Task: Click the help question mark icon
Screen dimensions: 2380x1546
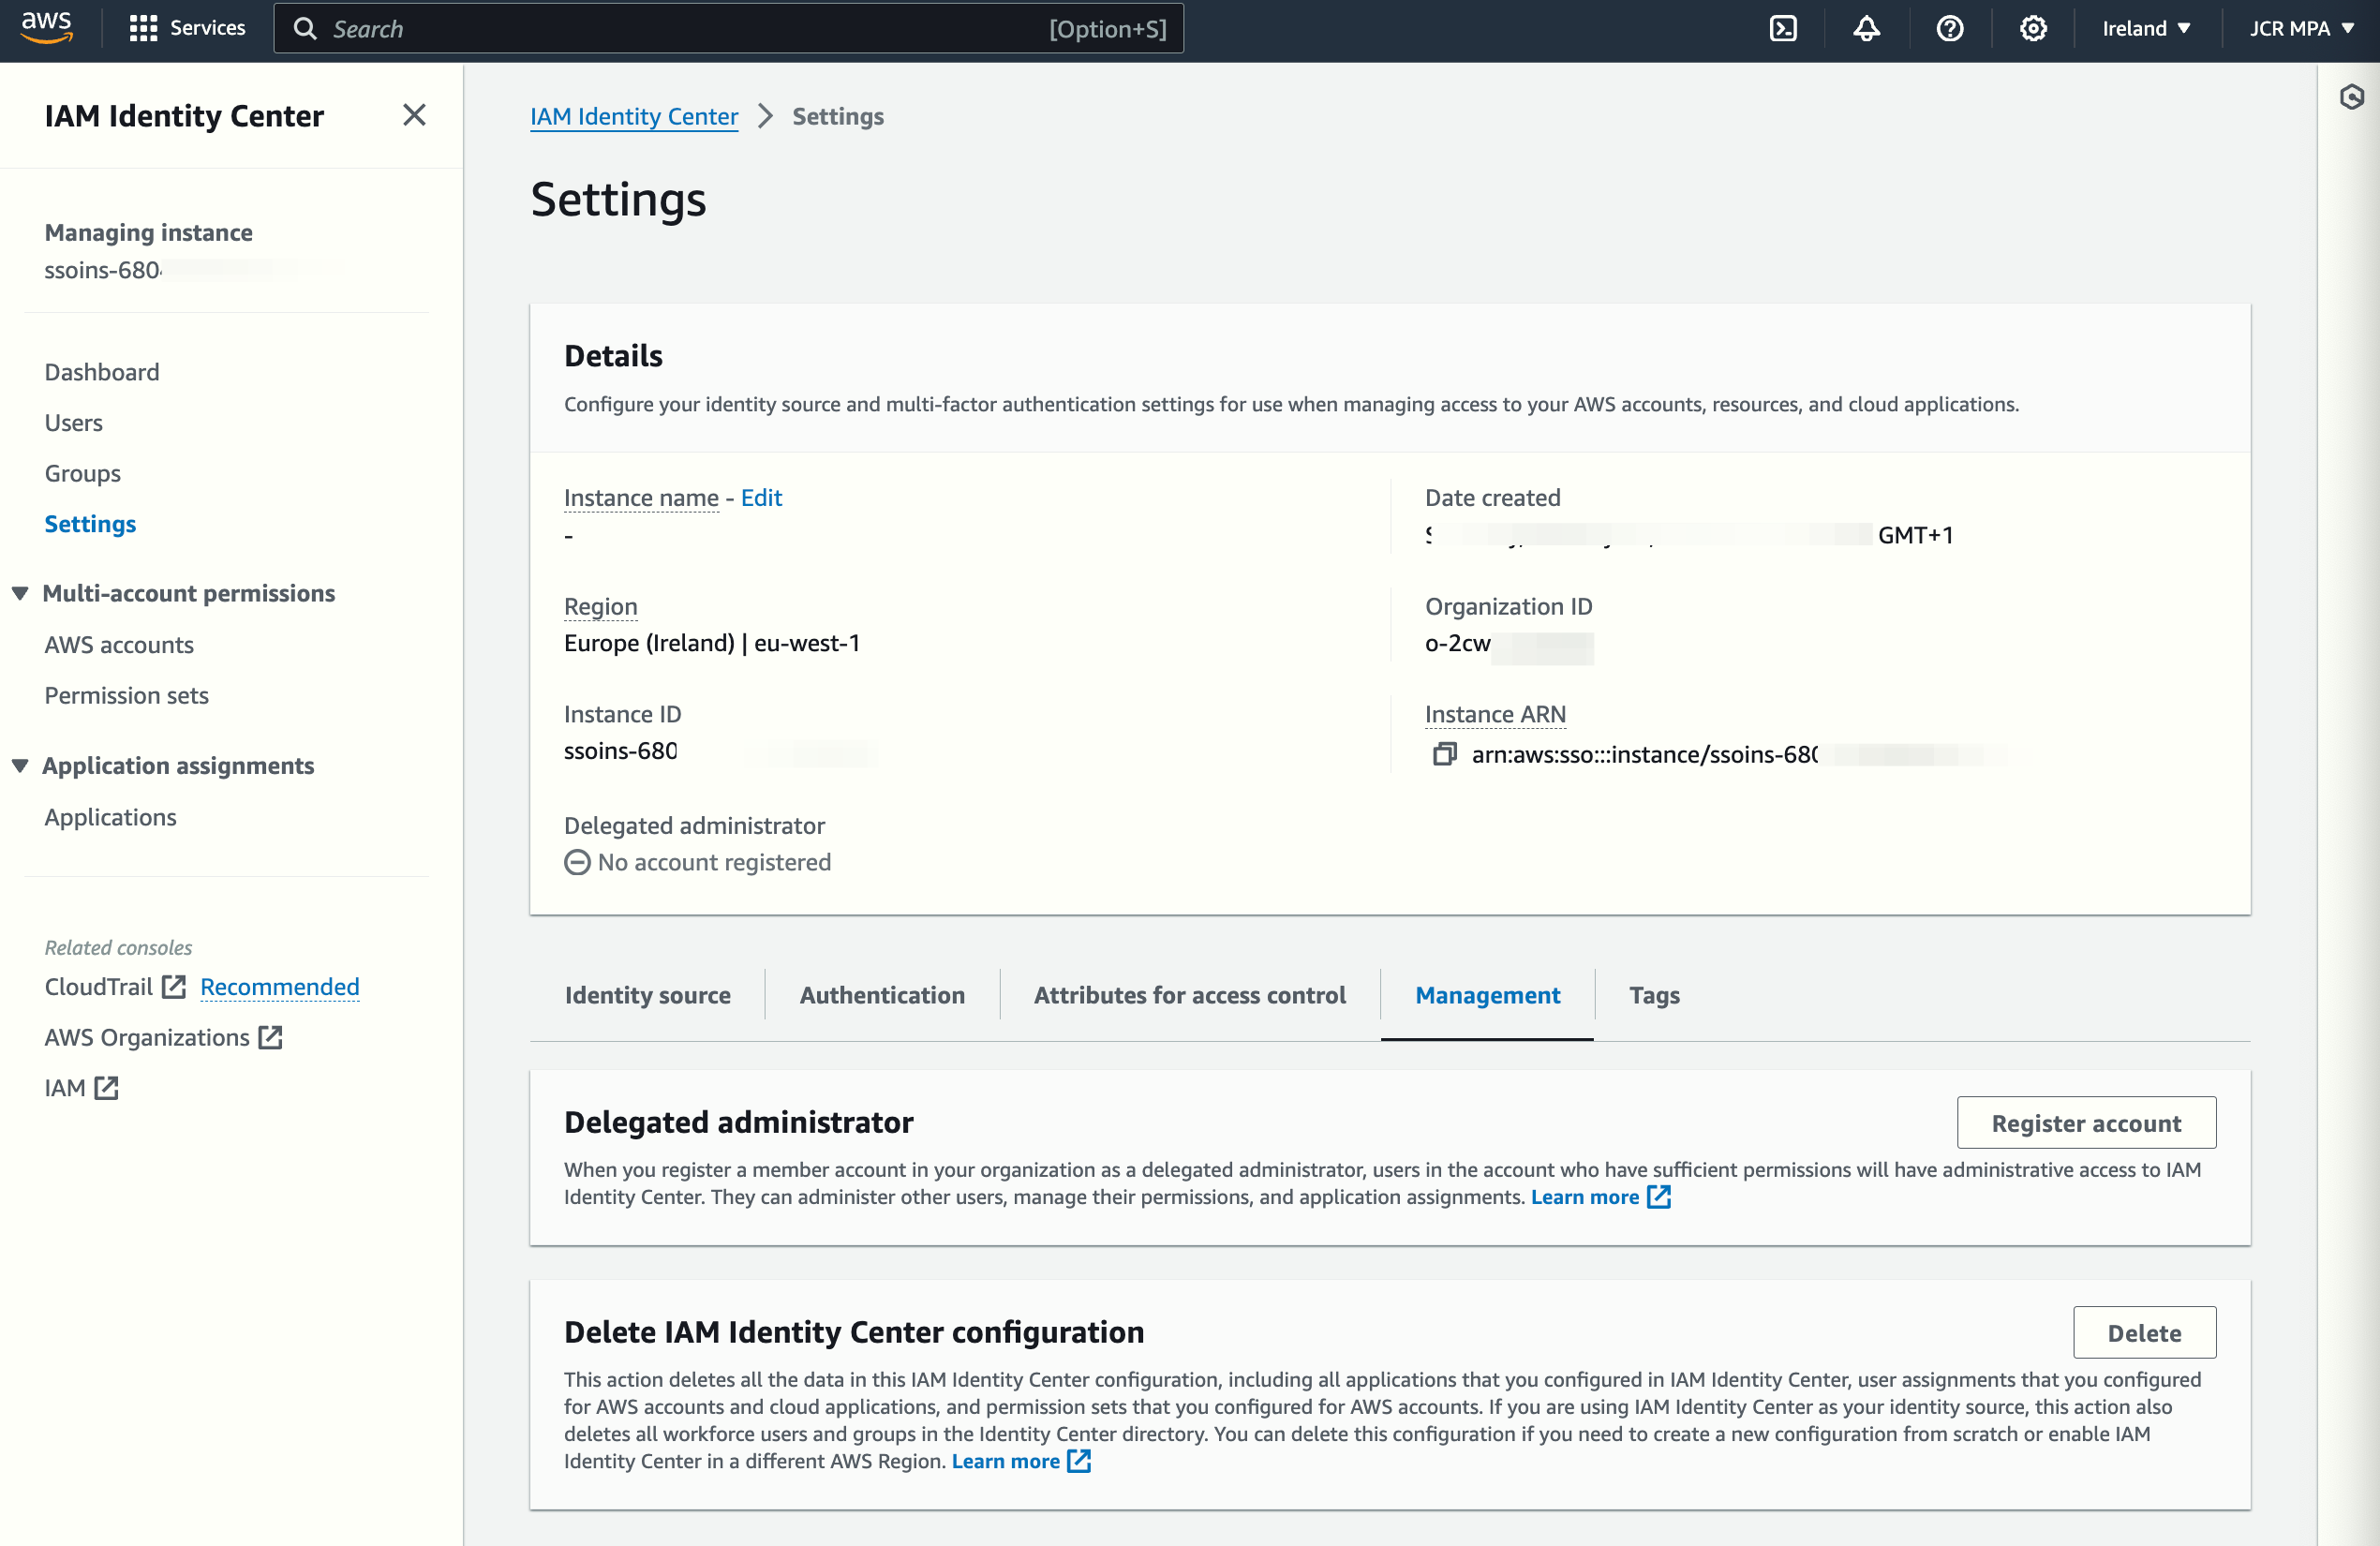Action: point(1949,29)
